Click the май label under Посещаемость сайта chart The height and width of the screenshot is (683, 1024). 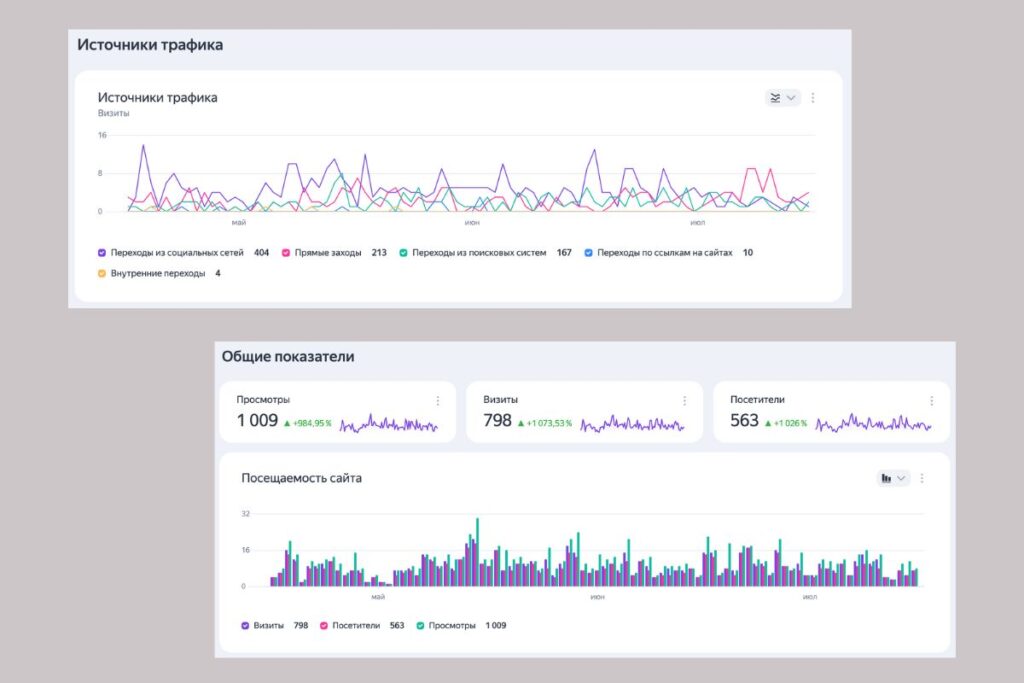[x=377, y=597]
